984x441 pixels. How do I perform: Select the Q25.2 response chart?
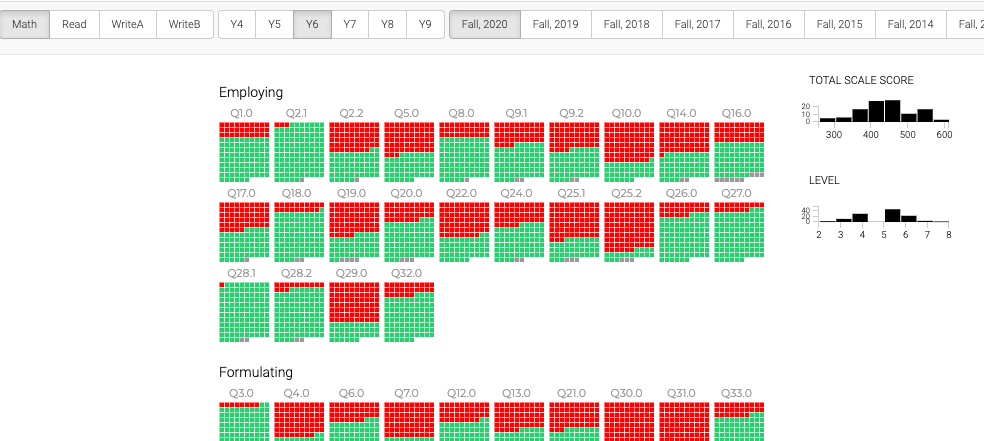click(x=629, y=231)
